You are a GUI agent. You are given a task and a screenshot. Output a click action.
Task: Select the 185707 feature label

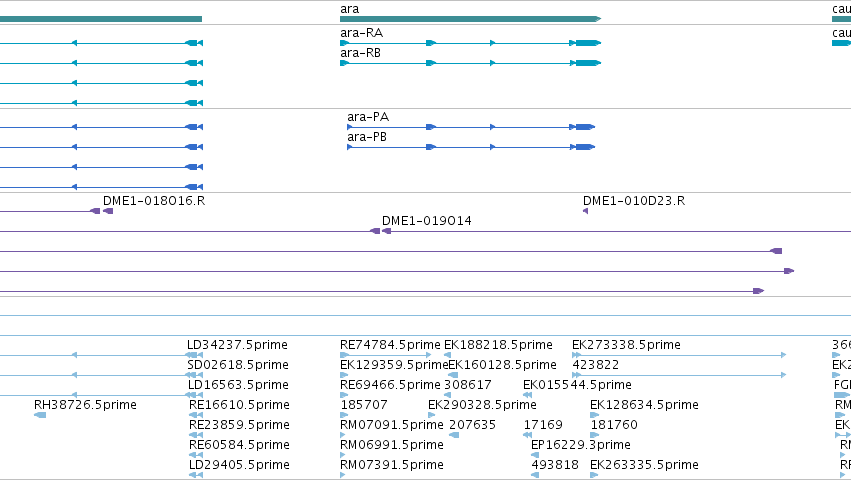pos(364,405)
